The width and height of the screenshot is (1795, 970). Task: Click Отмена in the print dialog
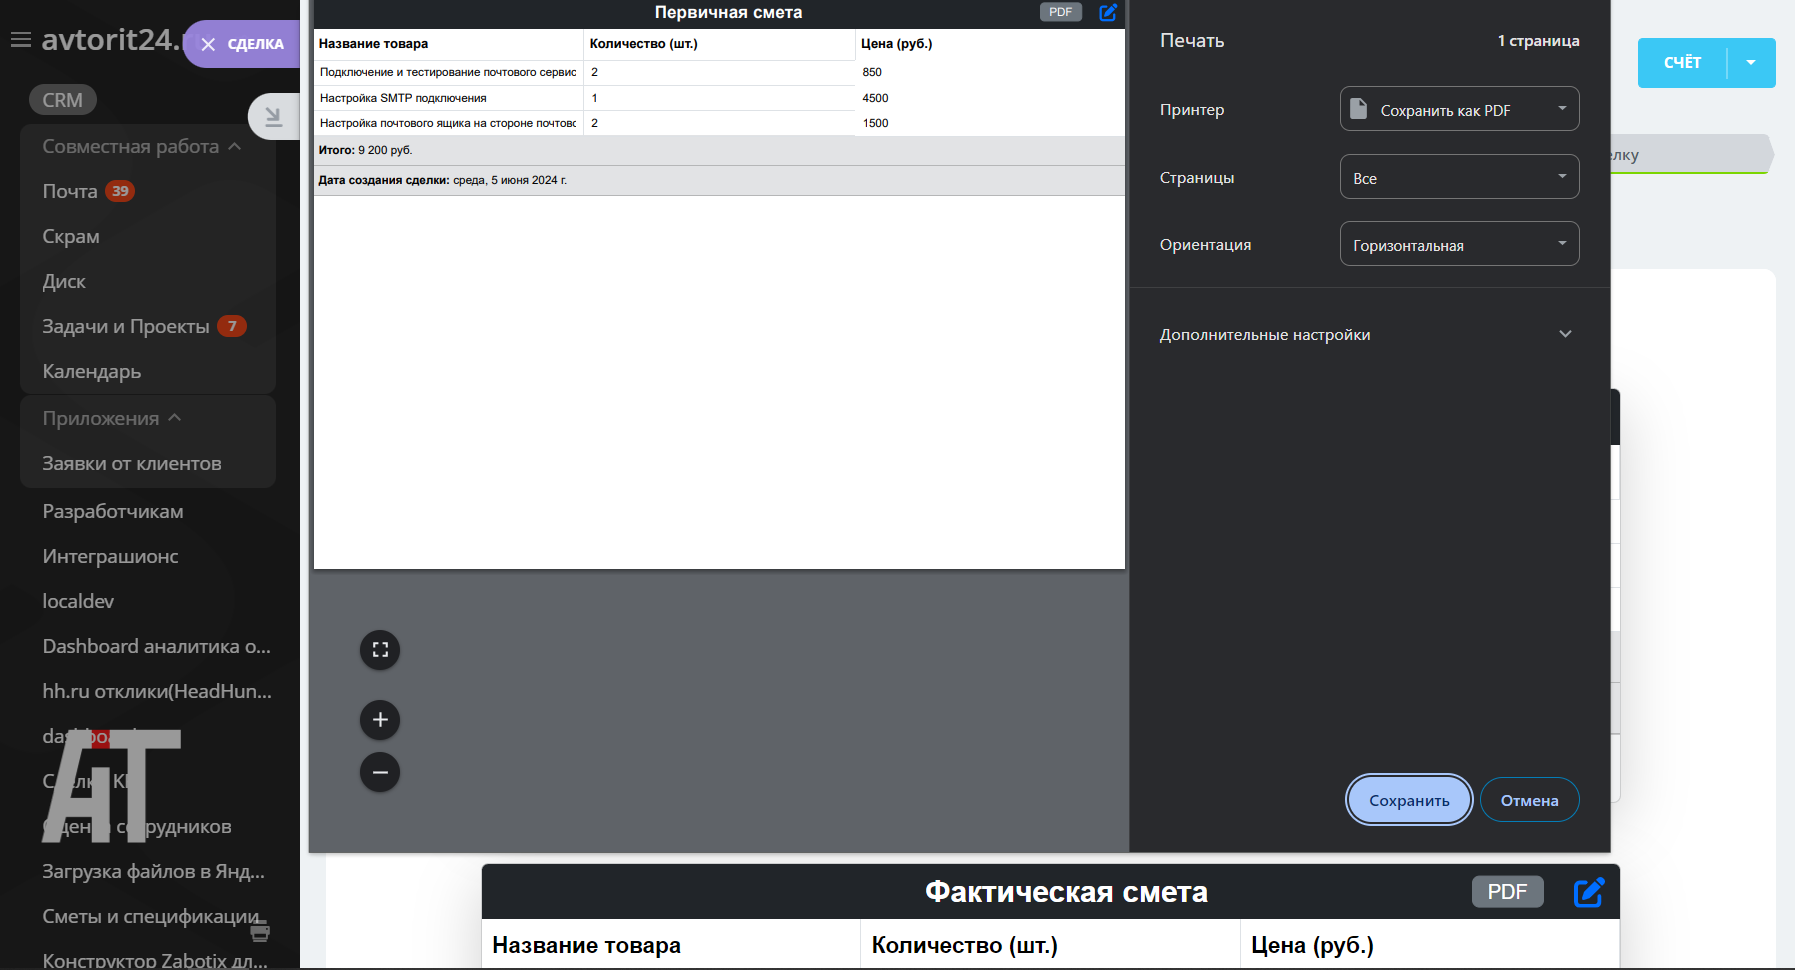click(1529, 800)
